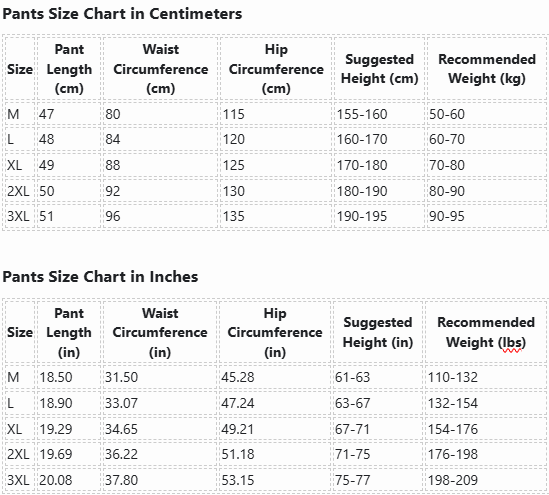Screen dimensions: 549x495
Task: Select cell with height 155-160
Action: point(379,114)
